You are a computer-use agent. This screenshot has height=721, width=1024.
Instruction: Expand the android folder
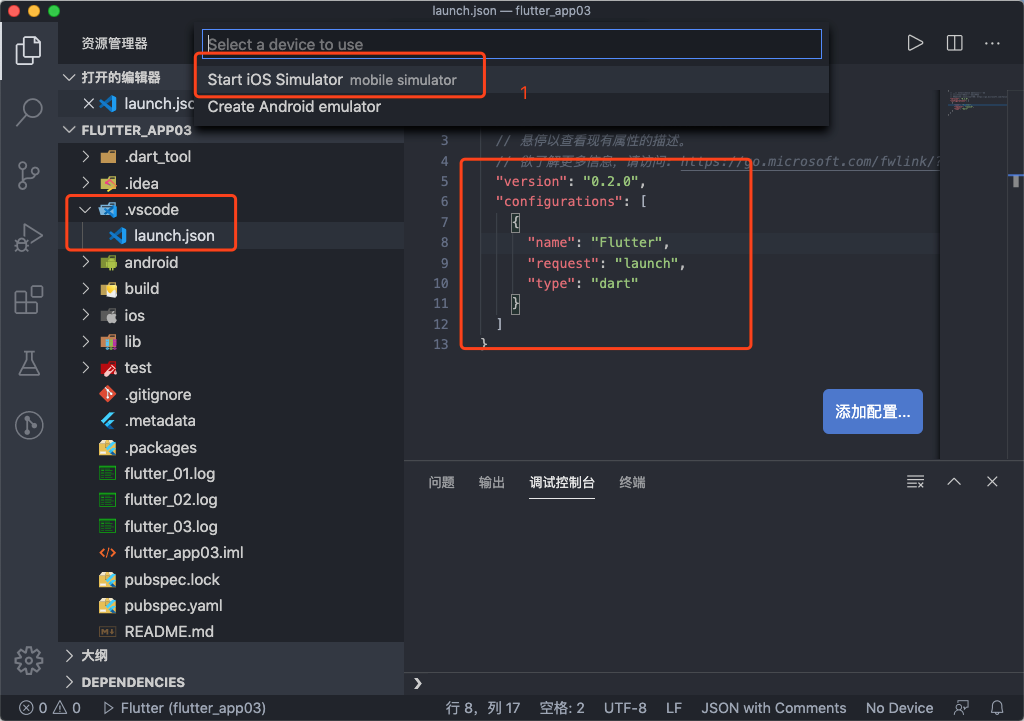pyautogui.click(x=86, y=262)
